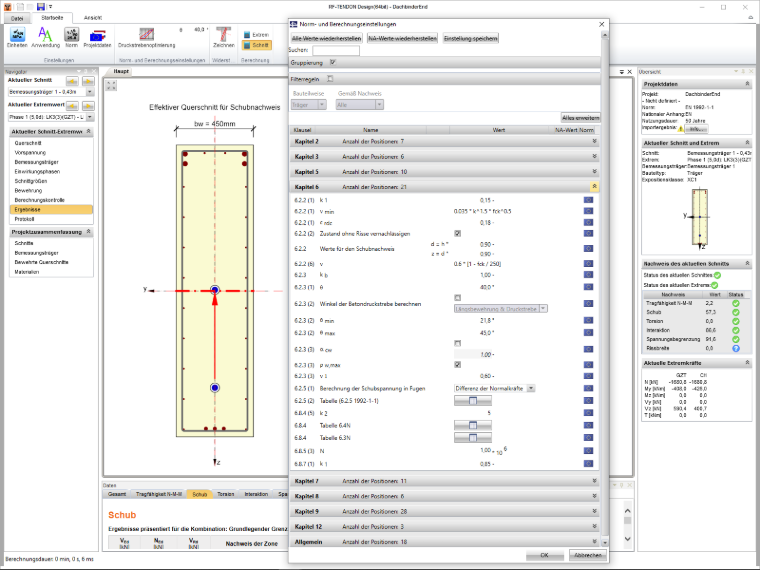This screenshot has width=760, height=570.
Task: Click the Schub green check status icon
Action: click(736, 312)
